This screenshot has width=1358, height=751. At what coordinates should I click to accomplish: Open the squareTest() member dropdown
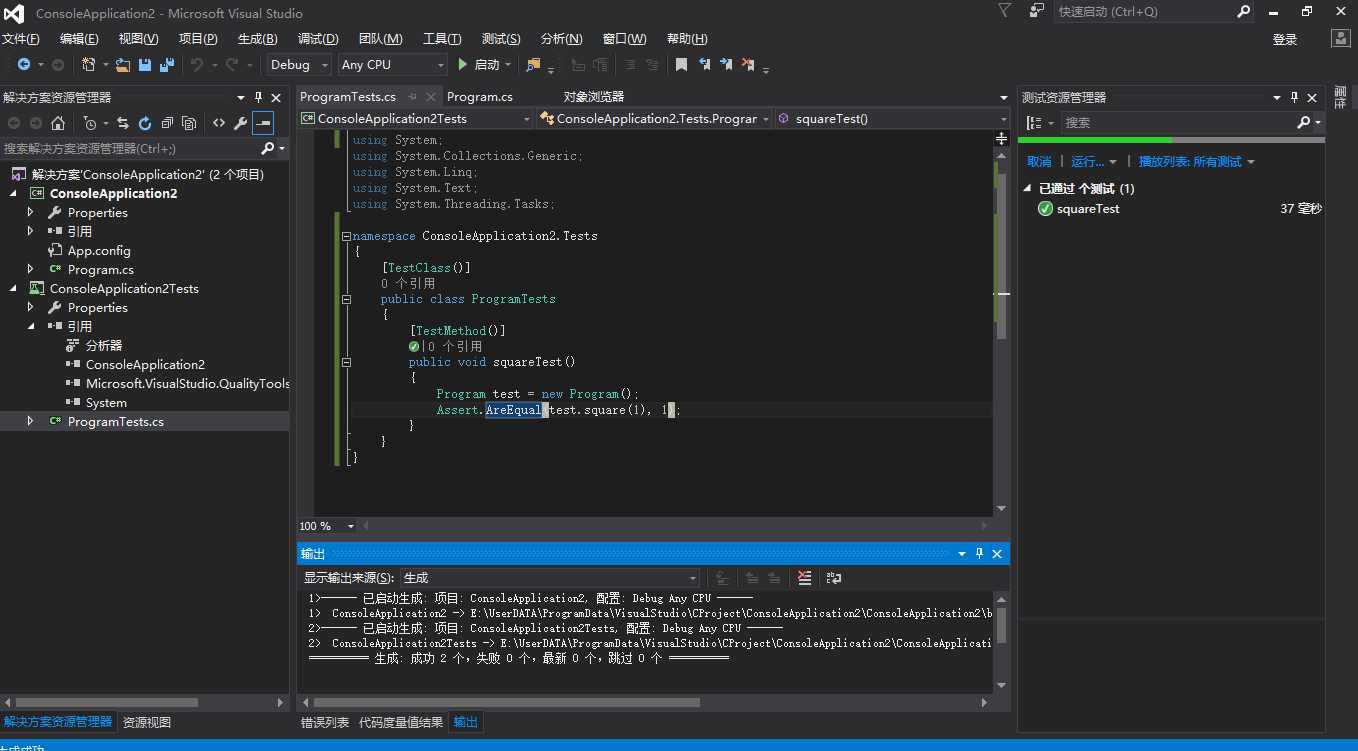(x=893, y=118)
